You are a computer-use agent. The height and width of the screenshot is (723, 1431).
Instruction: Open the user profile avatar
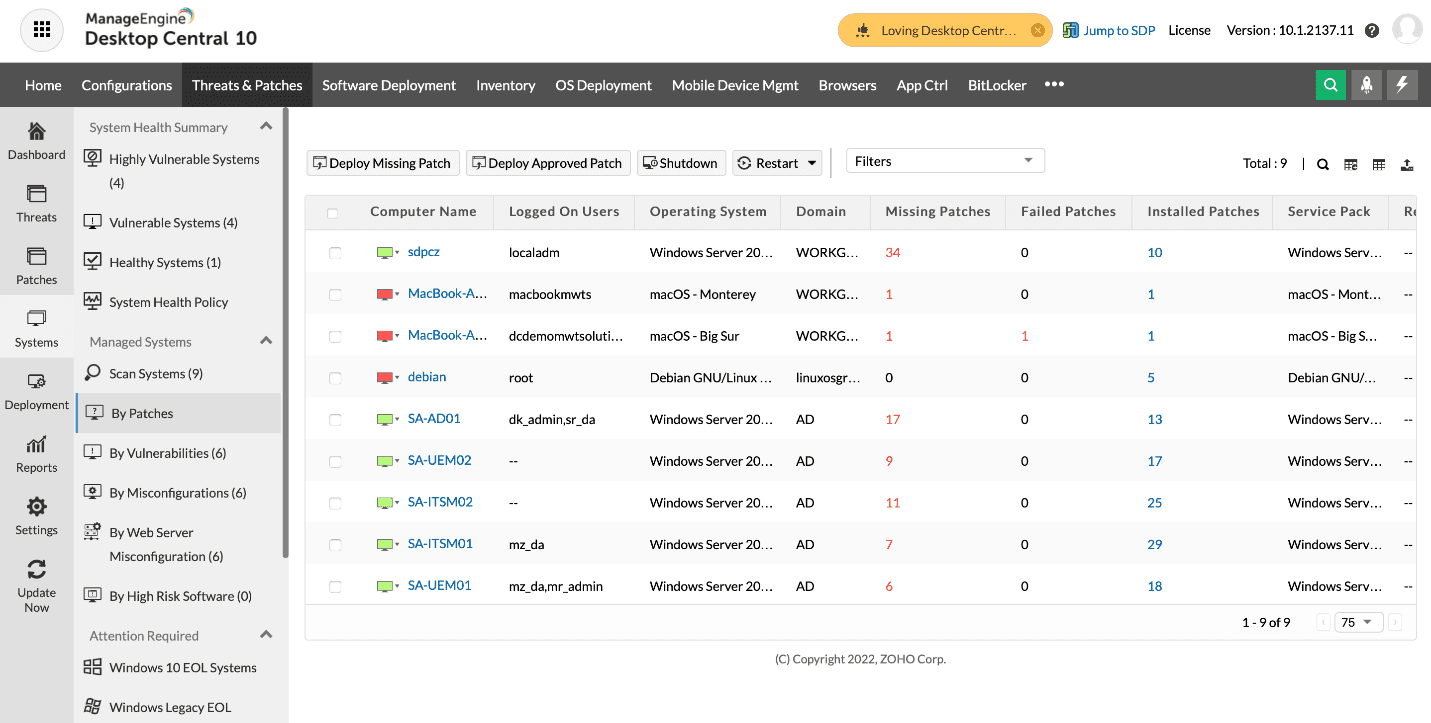(1407, 30)
